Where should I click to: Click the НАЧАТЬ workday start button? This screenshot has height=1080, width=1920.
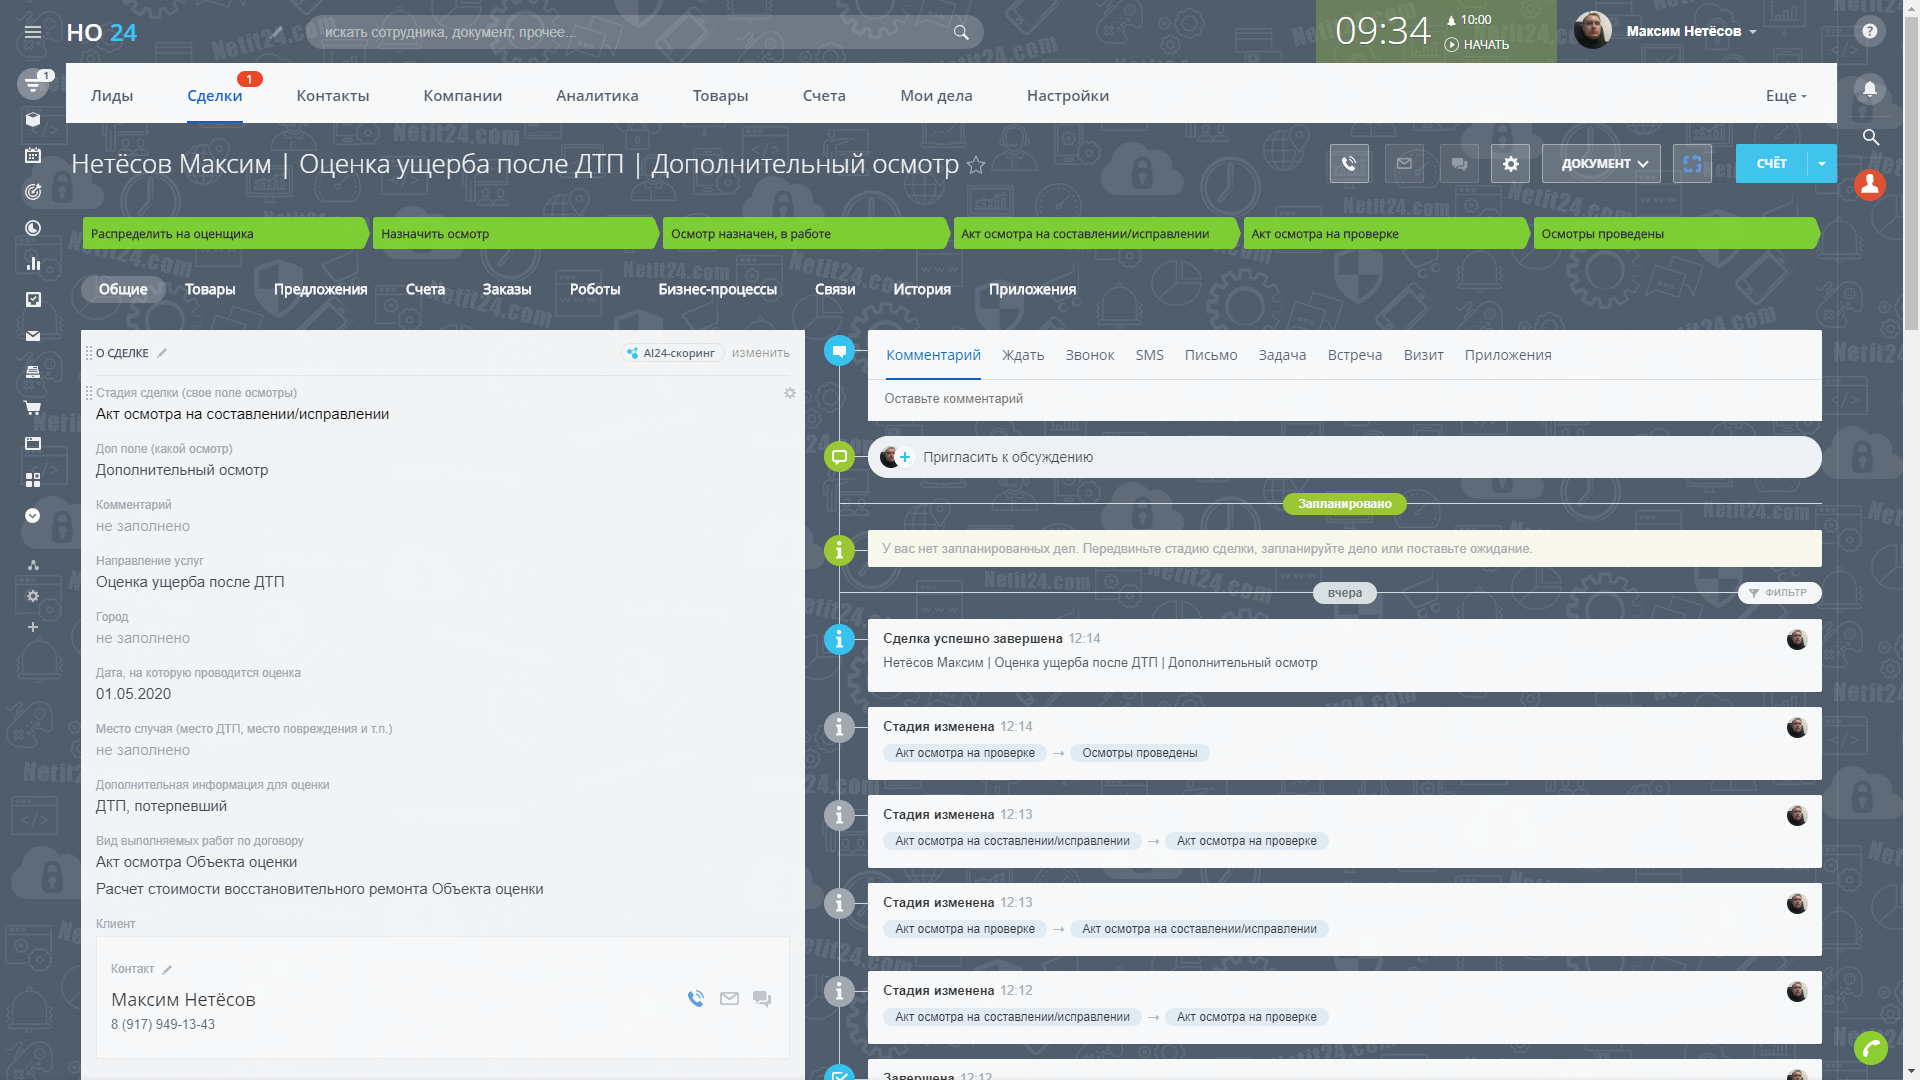coord(1477,45)
